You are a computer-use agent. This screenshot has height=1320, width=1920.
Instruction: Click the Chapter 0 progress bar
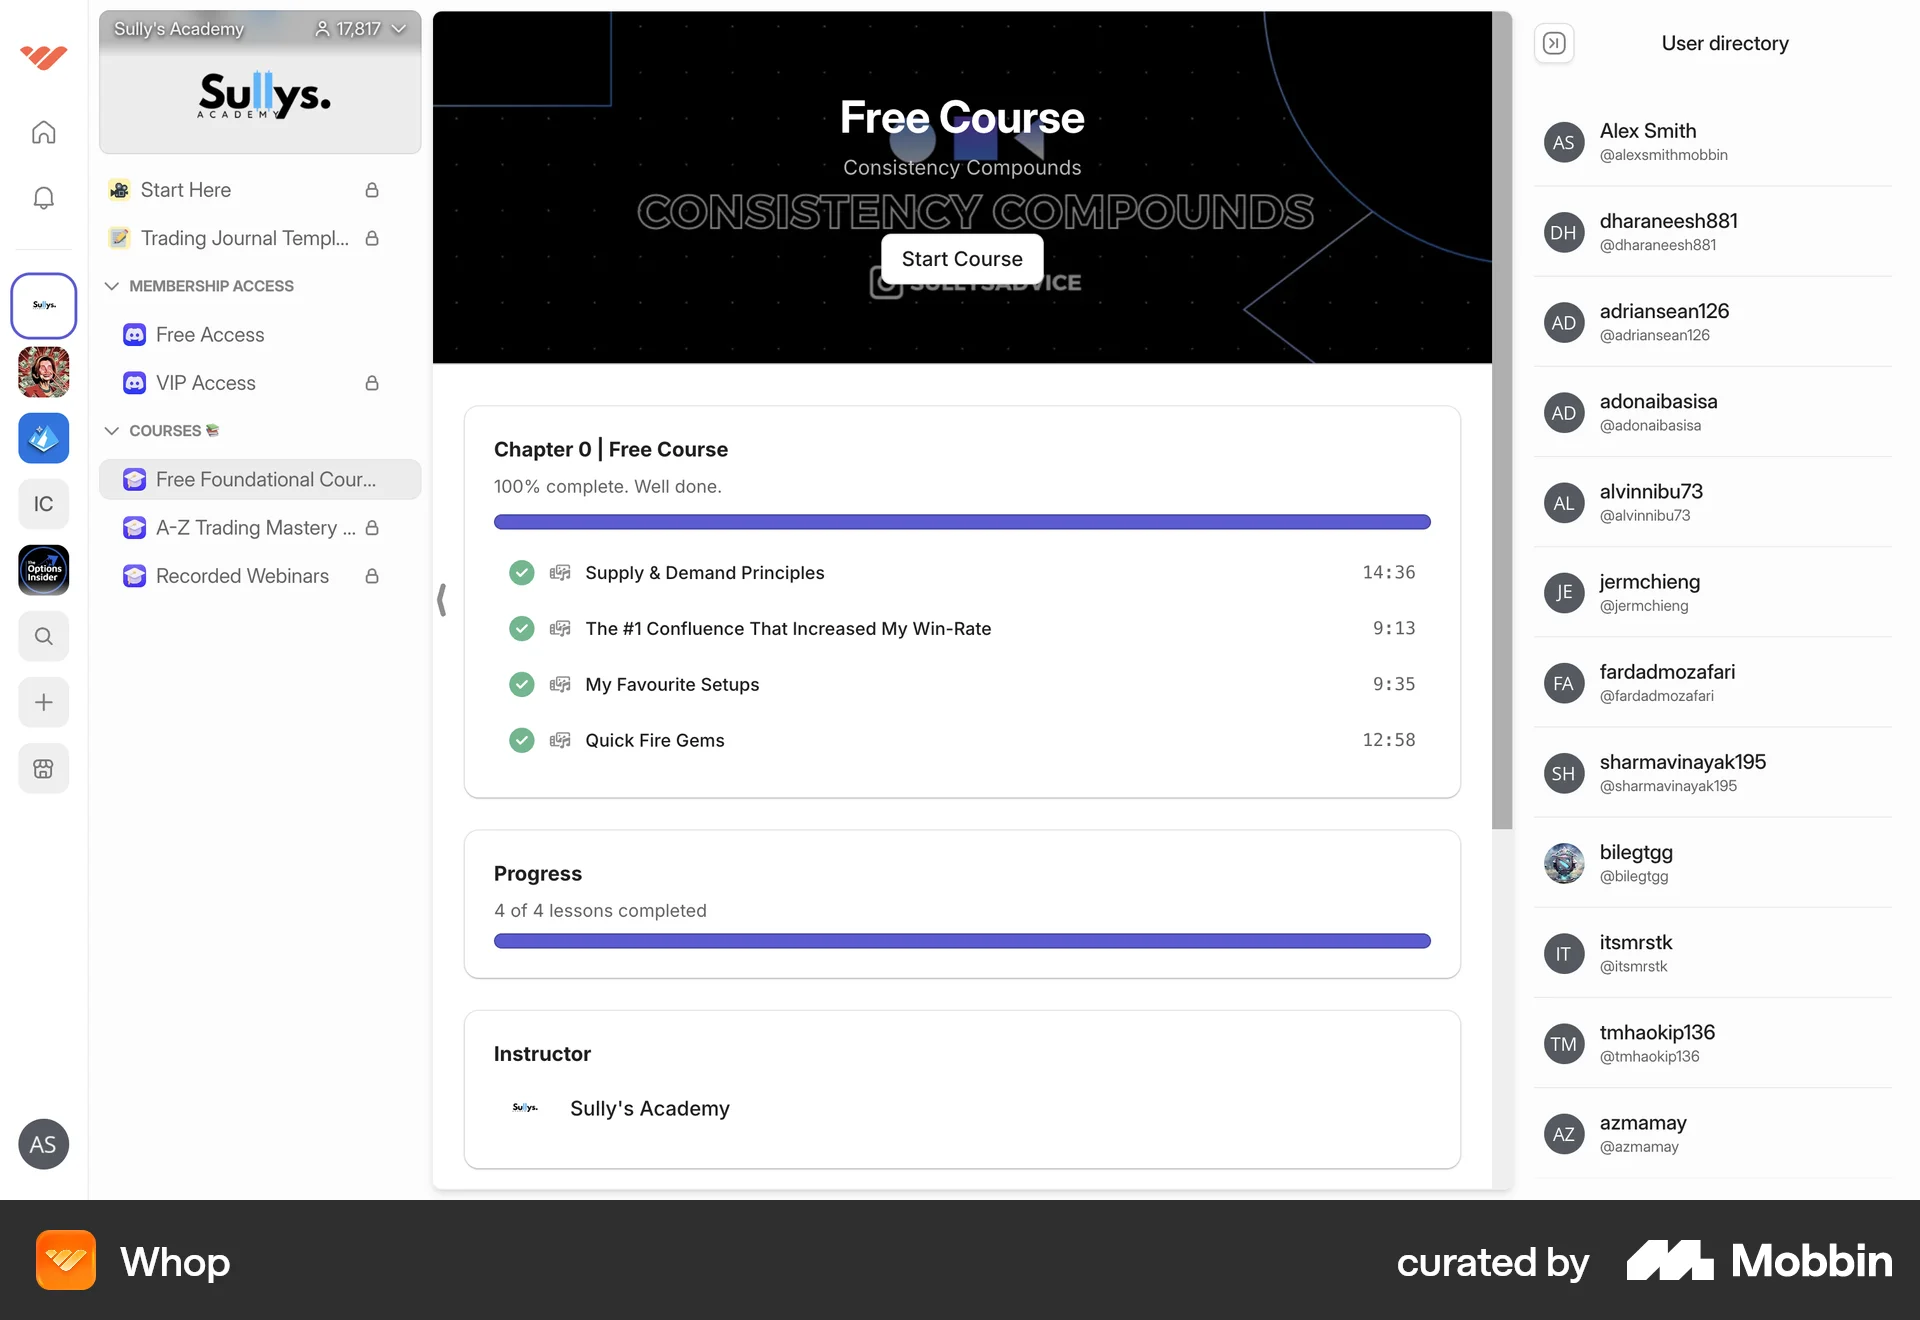pos(961,521)
